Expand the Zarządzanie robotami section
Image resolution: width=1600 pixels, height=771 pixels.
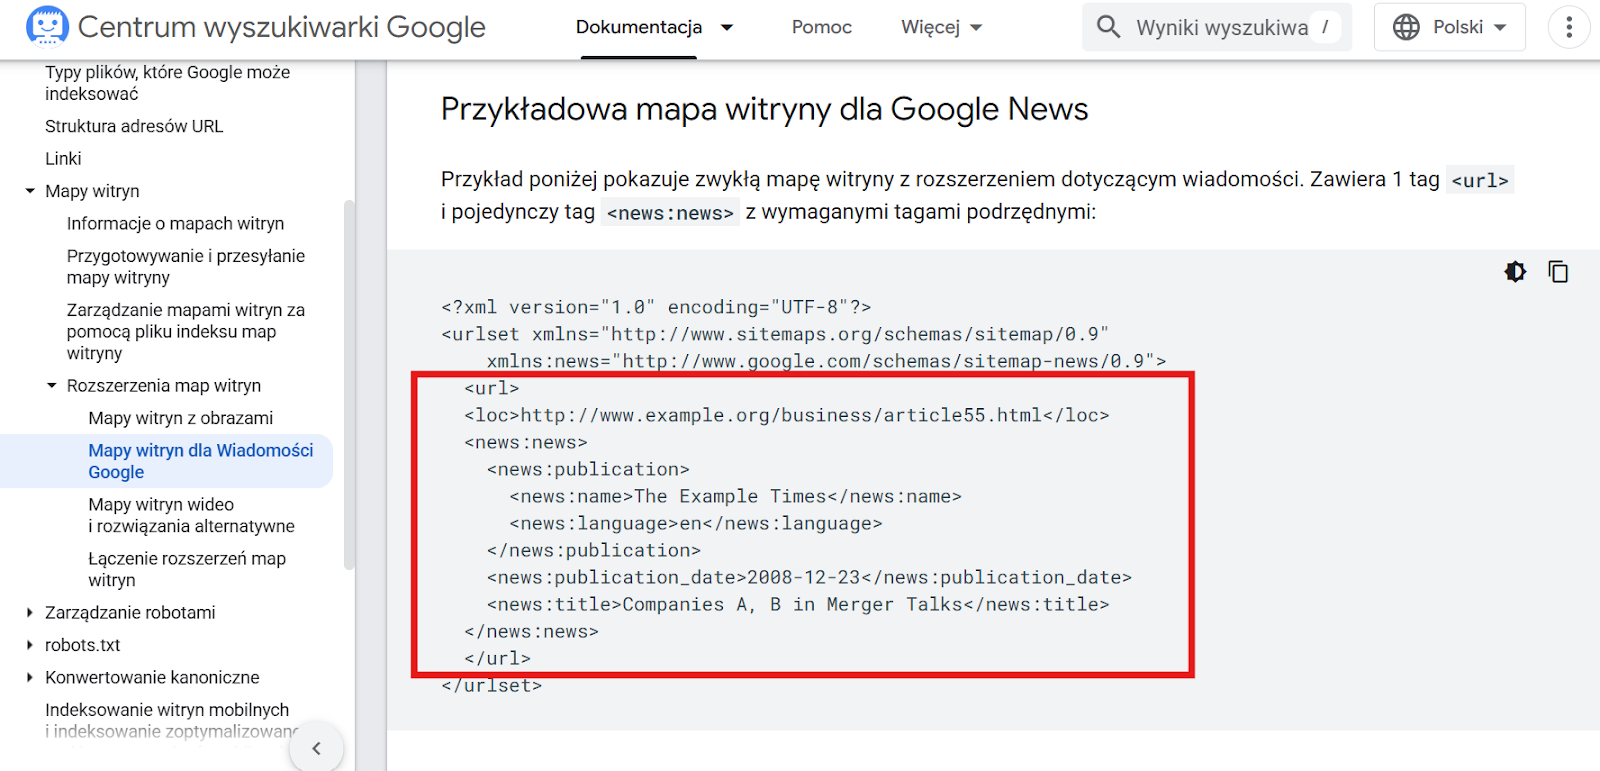[x=30, y=613]
